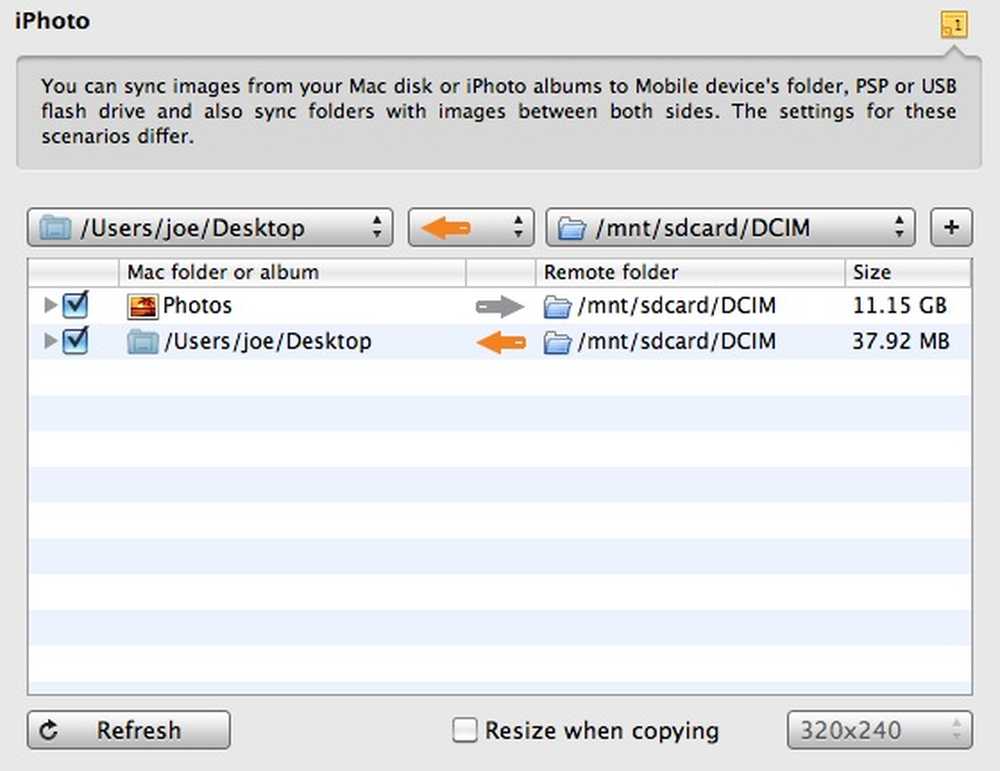This screenshot has height=771, width=1000.
Task: Open the sync direction arrow dropdown
Action: pos(471,228)
